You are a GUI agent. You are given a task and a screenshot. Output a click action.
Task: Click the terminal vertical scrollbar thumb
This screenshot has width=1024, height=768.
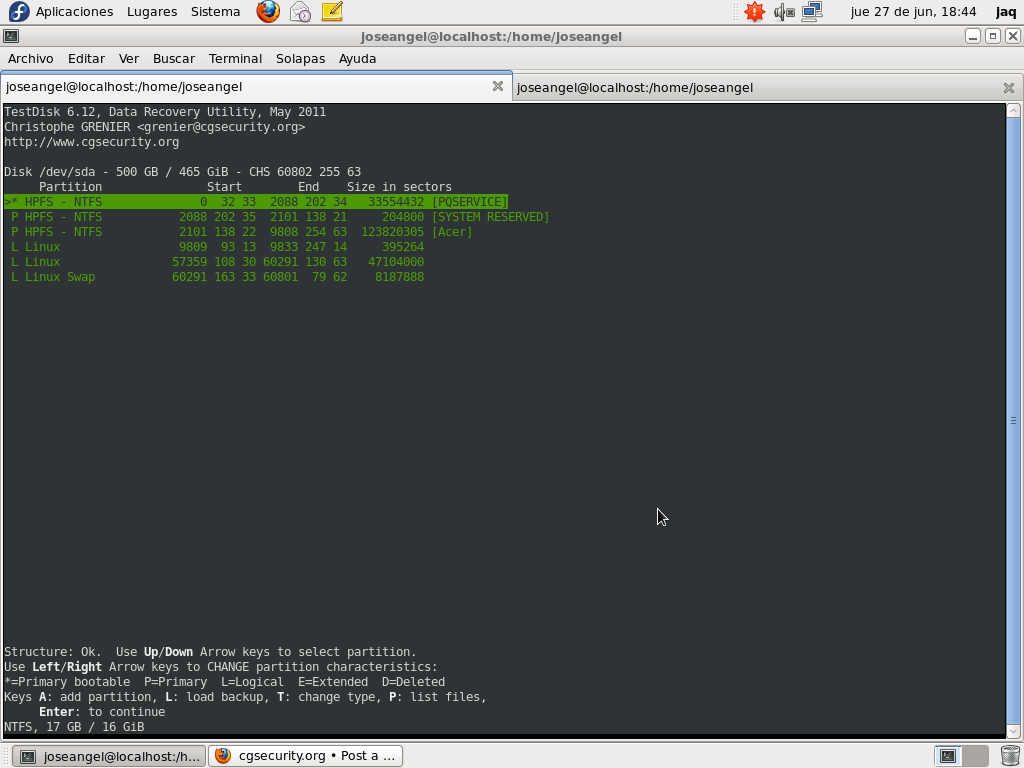tap(1014, 421)
